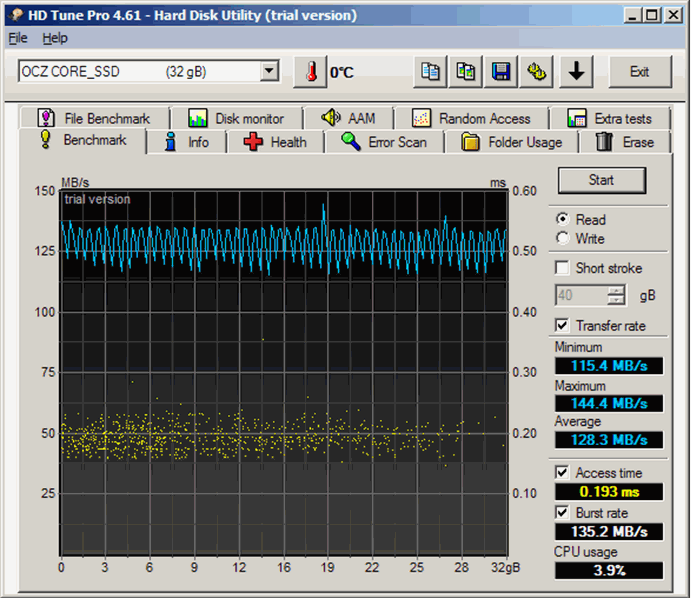Click the Benchmark light bulb icon
This screenshot has height=598, width=691.
tap(45, 139)
